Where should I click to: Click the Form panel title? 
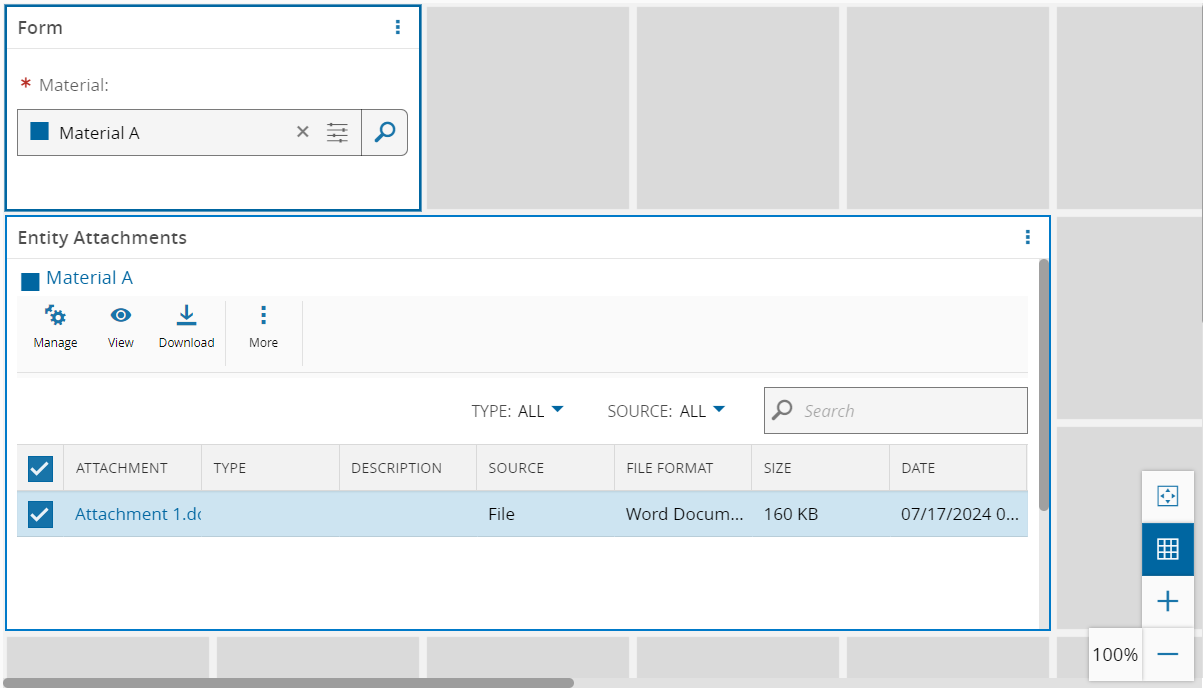tap(40, 28)
